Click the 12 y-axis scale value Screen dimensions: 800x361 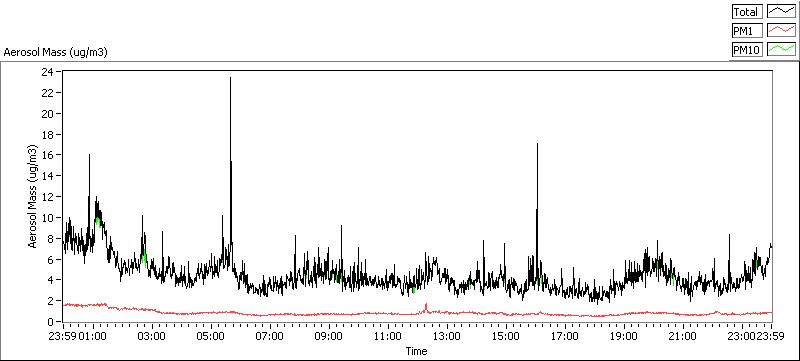pyautogui.click(x=48, y=197)
